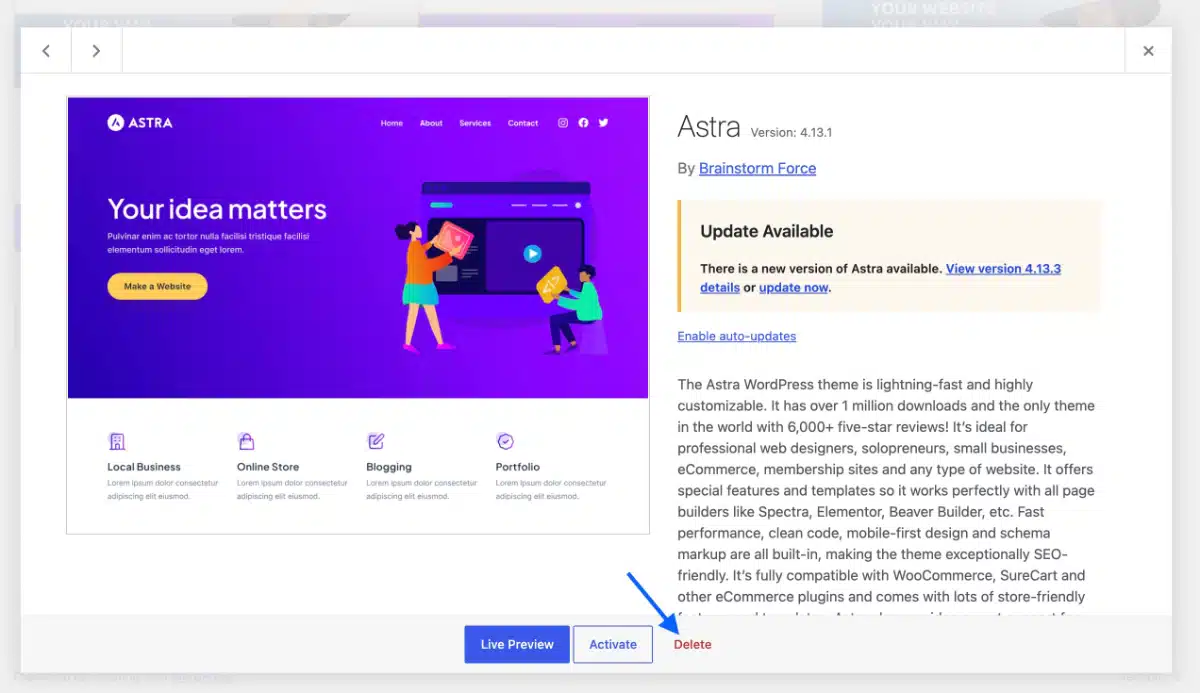Click the Portfolio checkmark icon
This screenshot has height=693, width=1200.
click(x=505, y=441)
